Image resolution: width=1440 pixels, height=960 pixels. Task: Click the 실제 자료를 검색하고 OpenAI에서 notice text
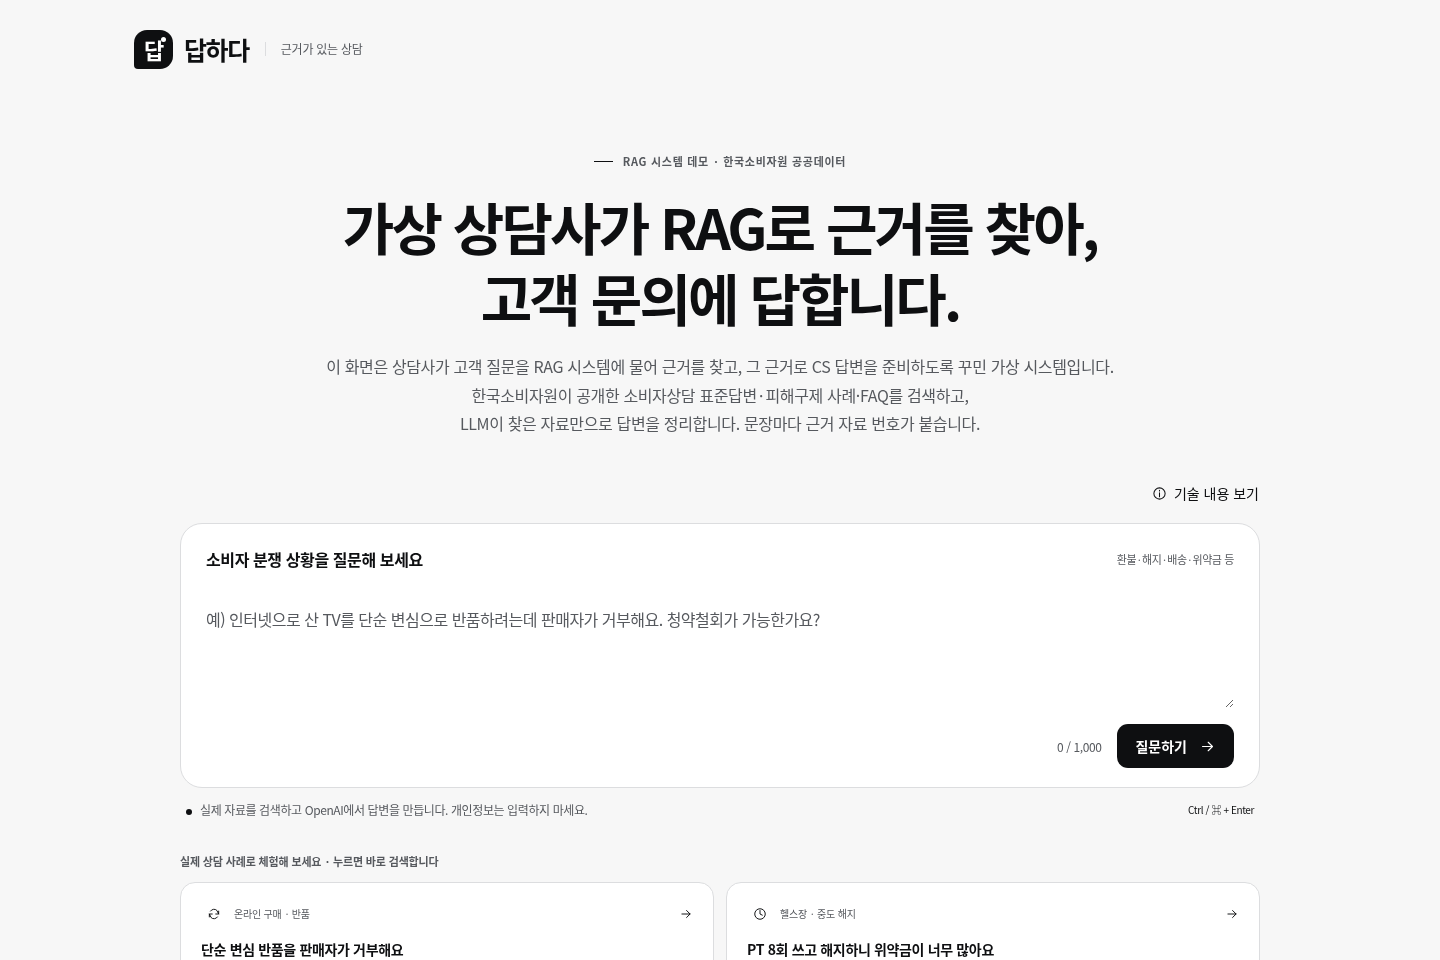point(393,810)
